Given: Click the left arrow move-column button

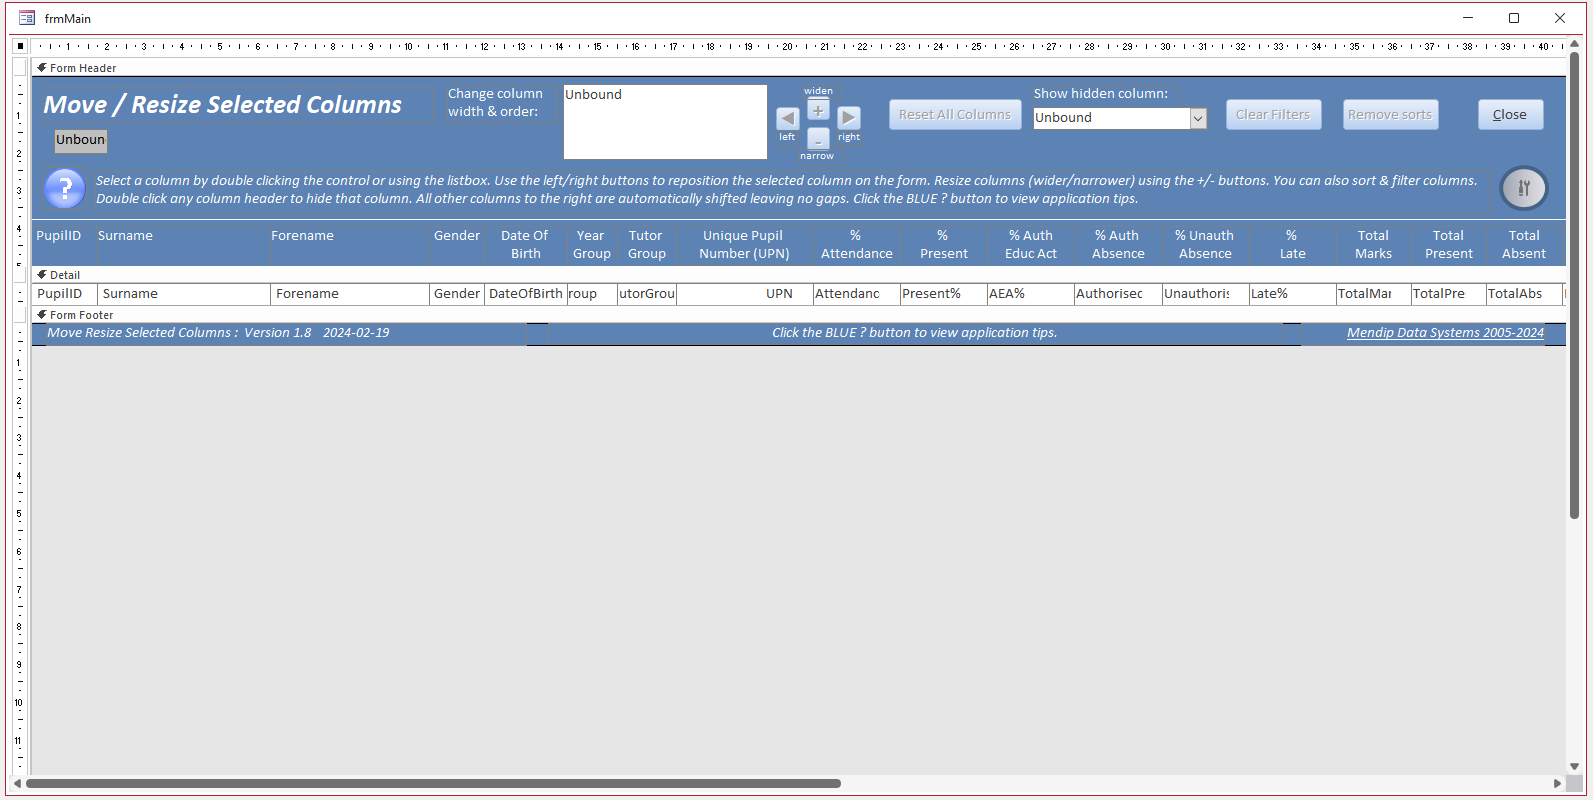Looking at the screenshot, I should [x=787, y=118].
